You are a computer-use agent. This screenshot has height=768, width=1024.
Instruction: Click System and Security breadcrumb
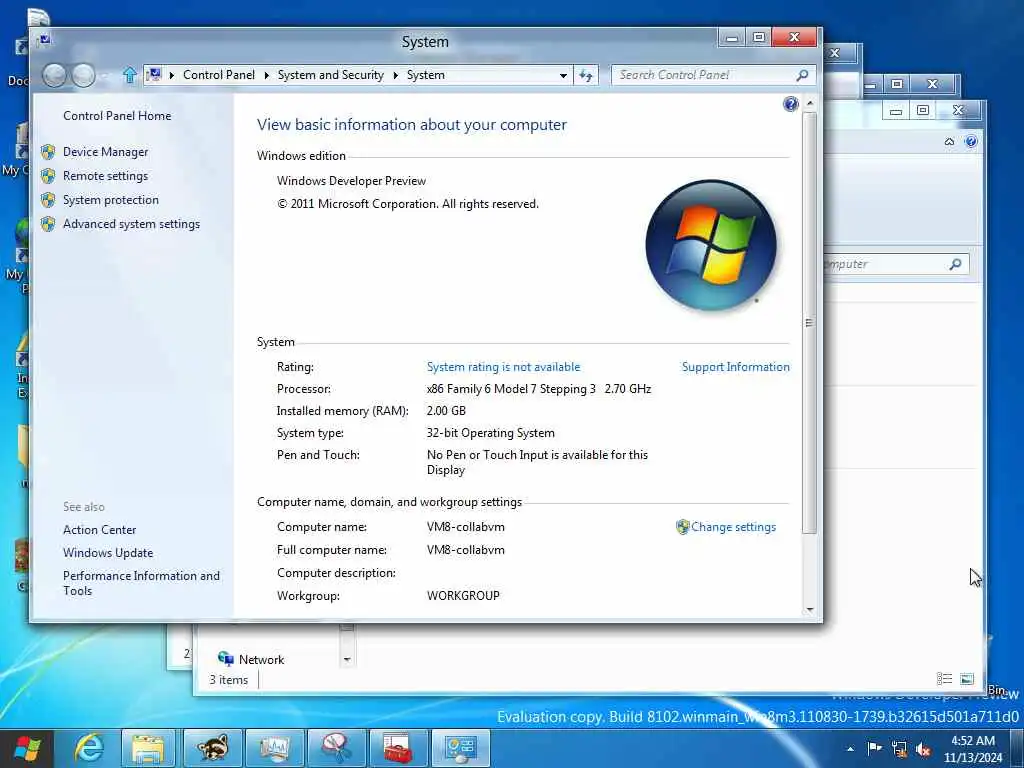pos(330,75)
